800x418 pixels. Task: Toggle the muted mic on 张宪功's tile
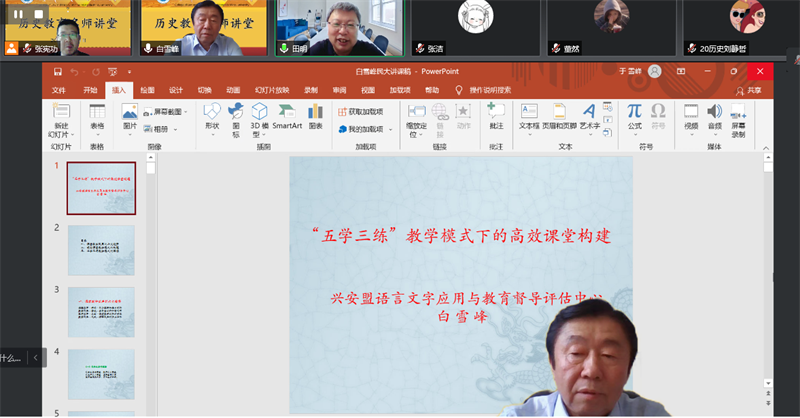click(x=27, y=48)
